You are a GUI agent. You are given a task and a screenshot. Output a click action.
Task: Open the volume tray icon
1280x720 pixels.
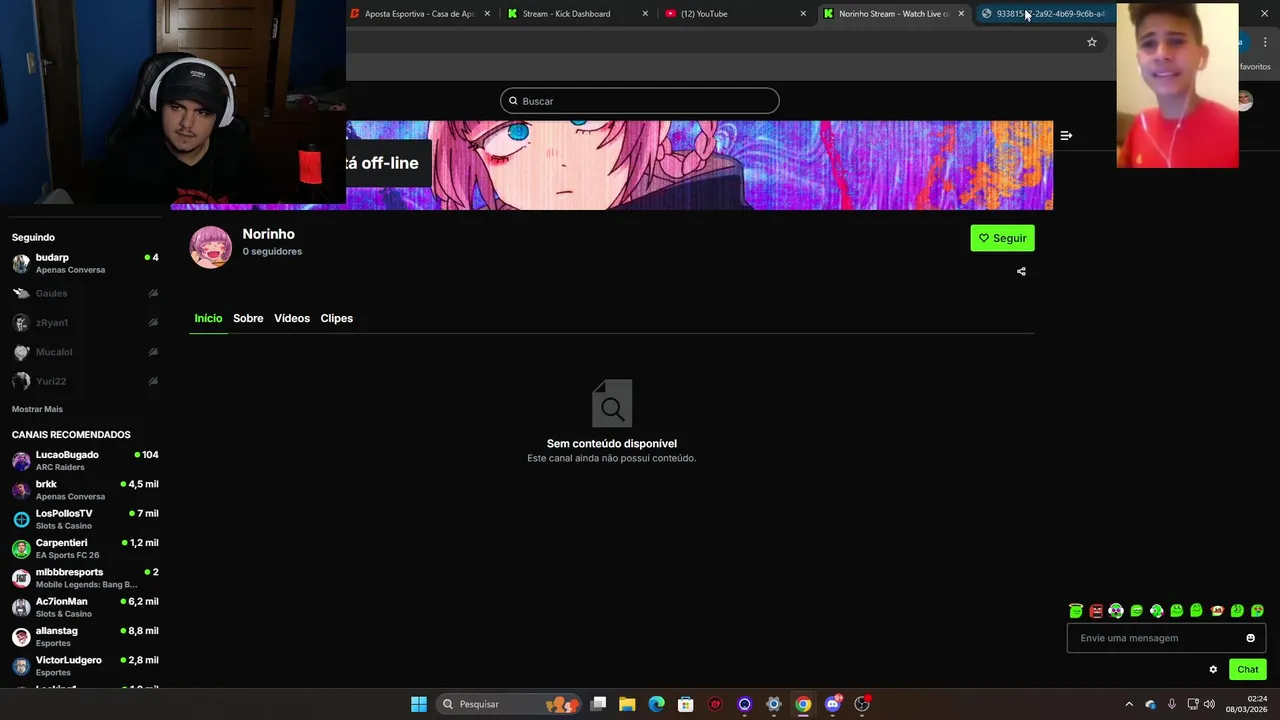pyautogui.click(x=1209, y=704)
